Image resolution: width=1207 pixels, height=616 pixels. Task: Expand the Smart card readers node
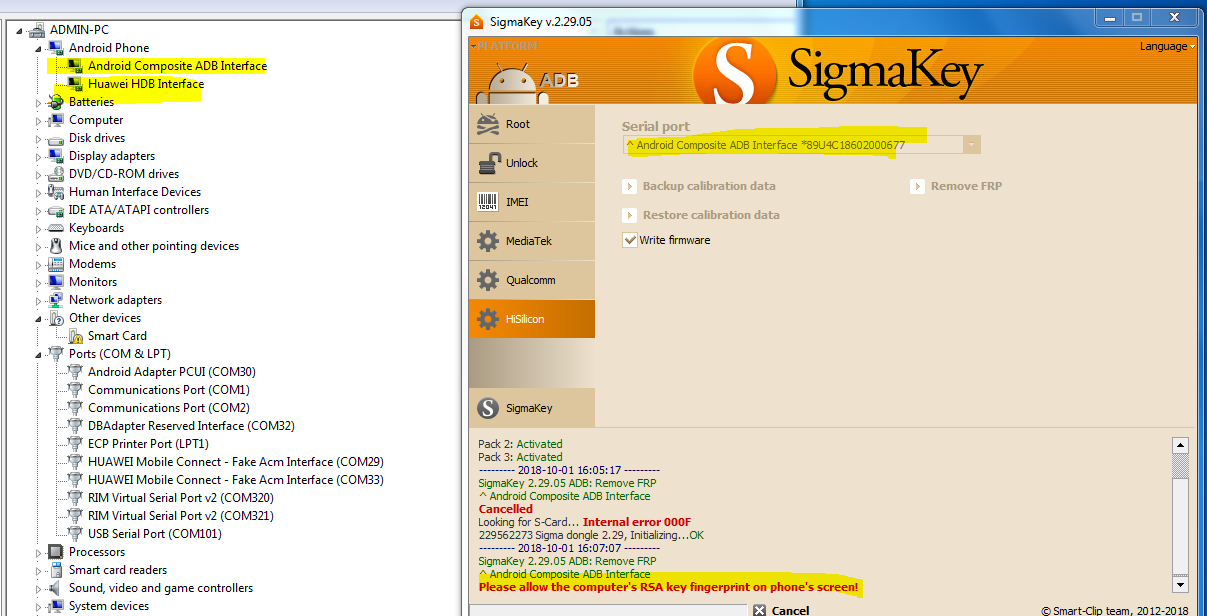[x=39, y=570]
